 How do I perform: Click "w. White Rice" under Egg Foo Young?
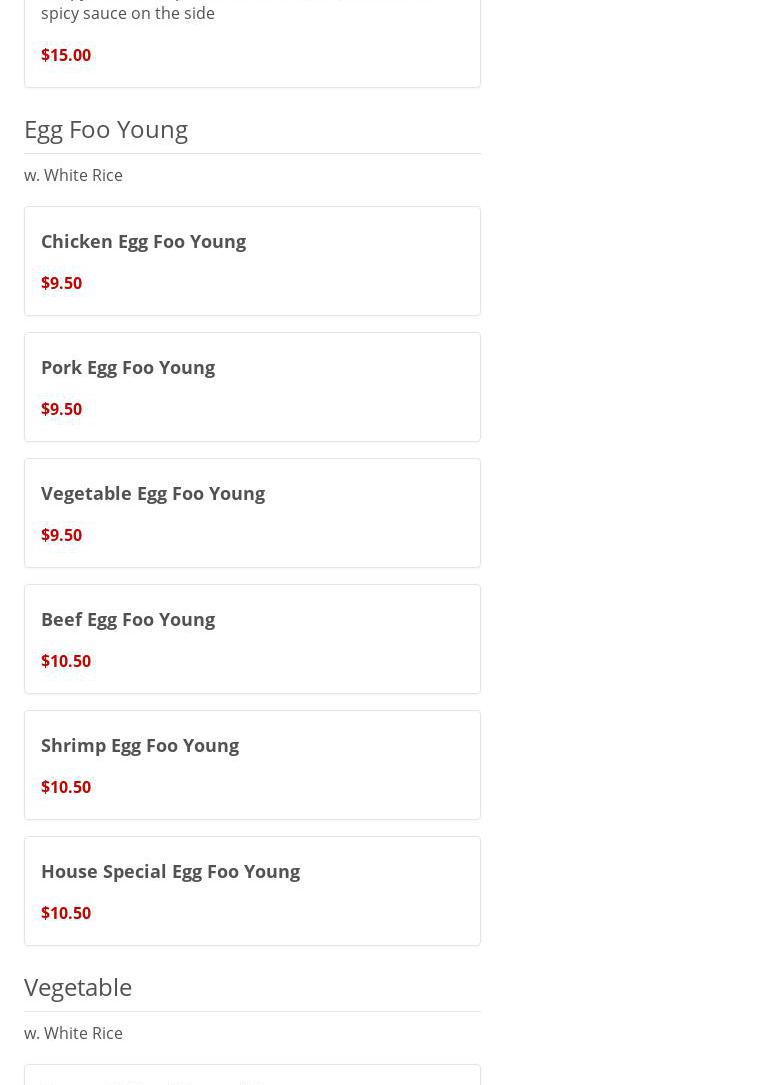73,175
